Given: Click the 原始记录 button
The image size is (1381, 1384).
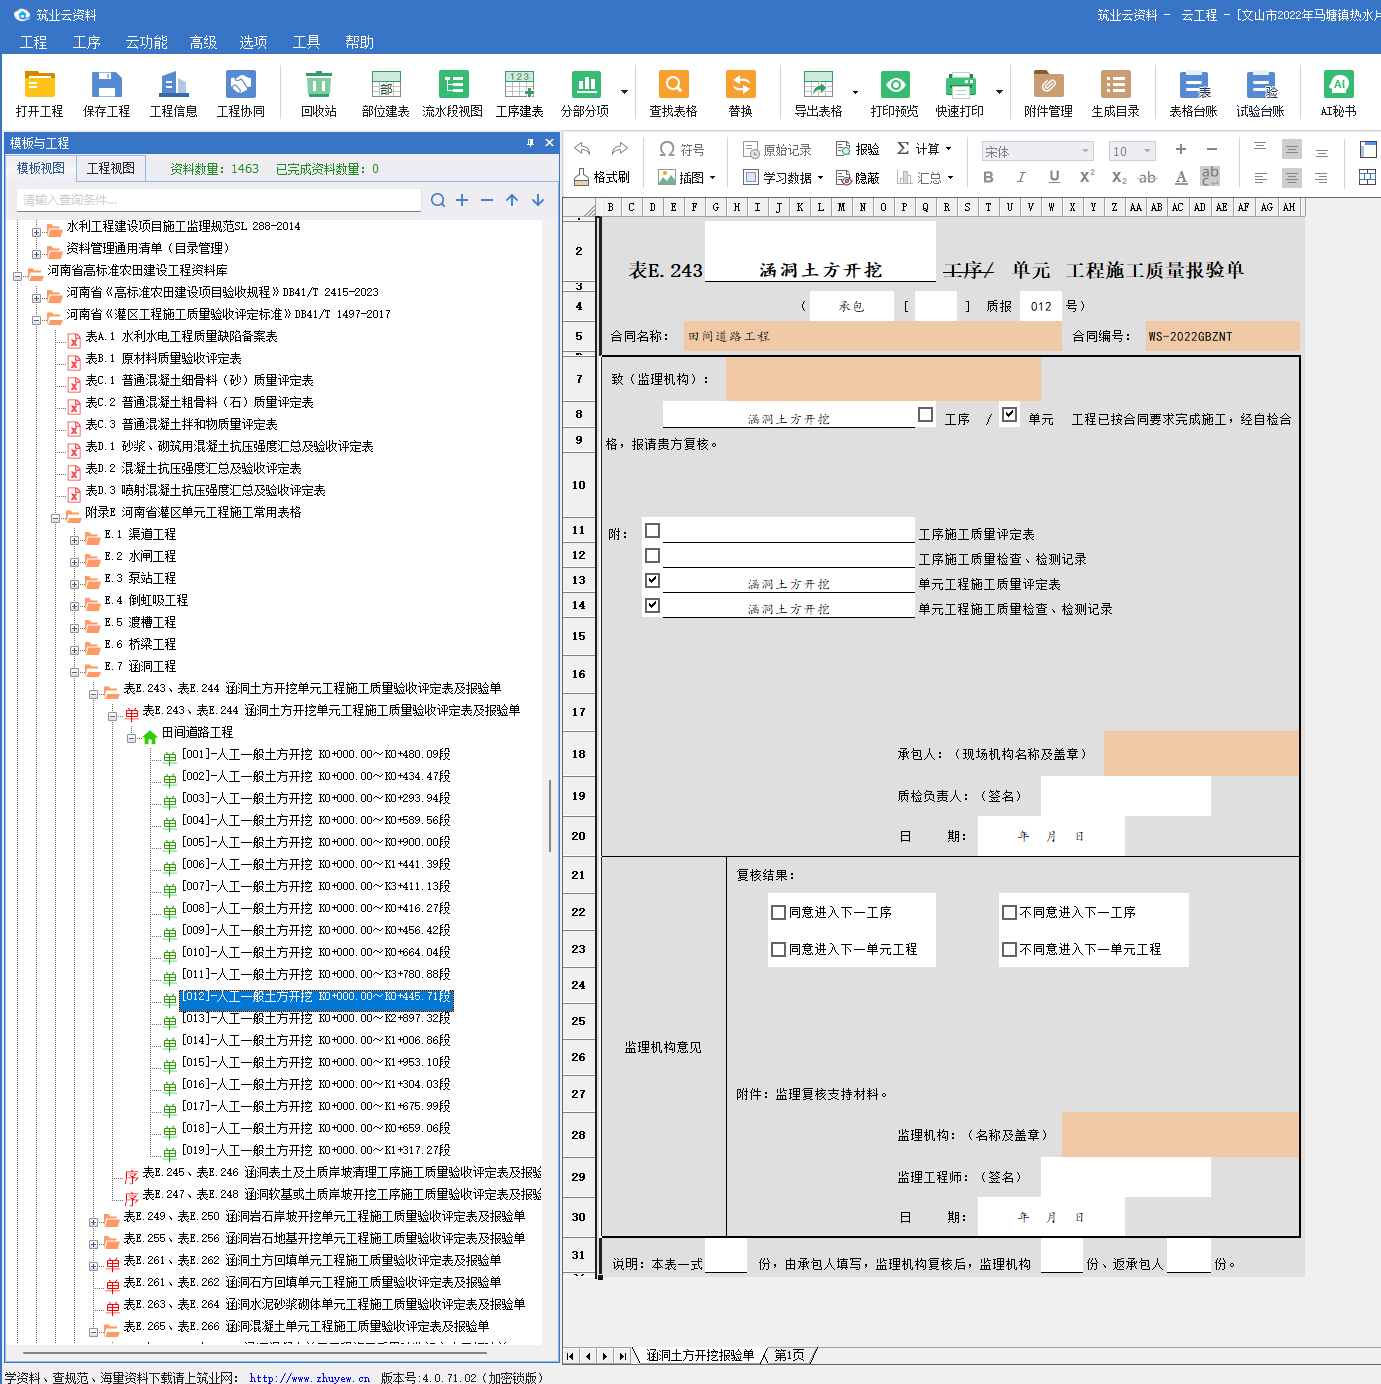Looking at the screenshot, I should (x=777, y=149).
